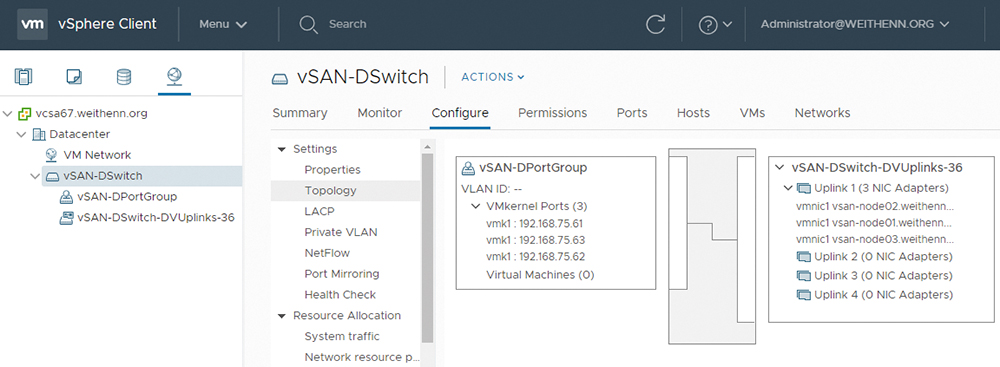This screenshot has height=367, width=1000.
Task: Switch to VMs and Templates inventory icon
Action: coord(74,77)
